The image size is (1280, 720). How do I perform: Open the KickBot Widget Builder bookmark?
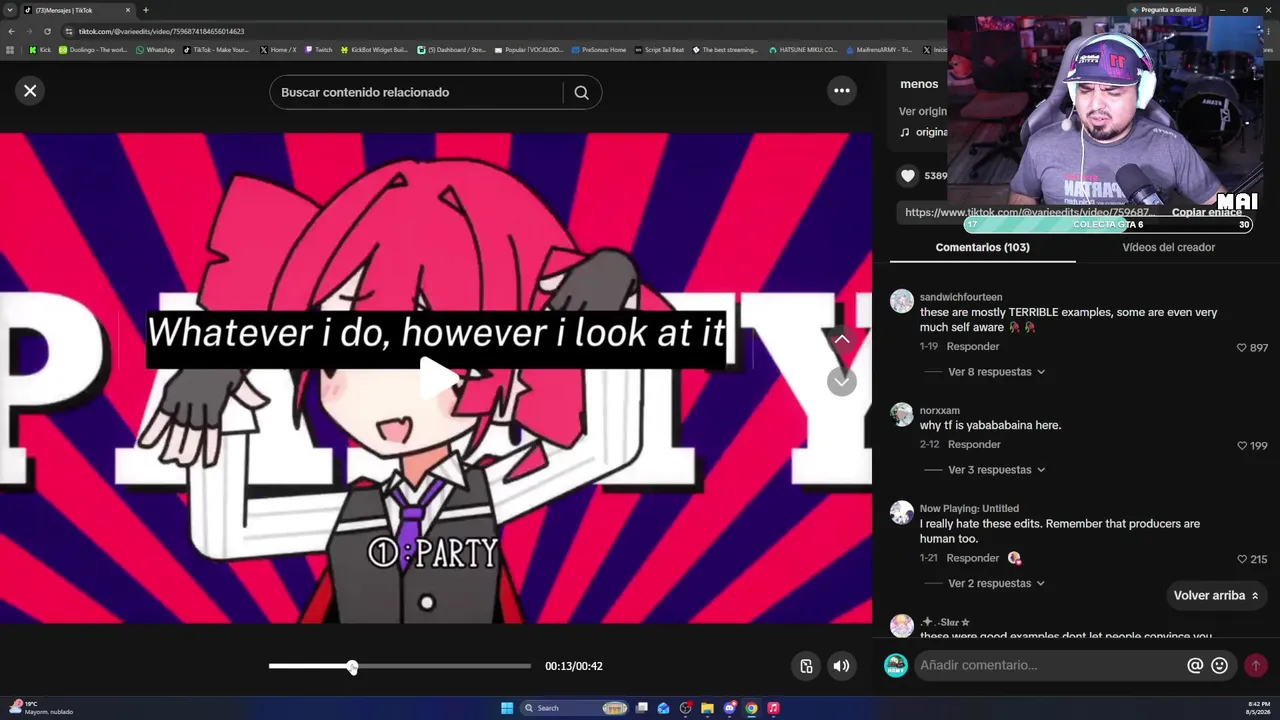click(x=375, y=50)
